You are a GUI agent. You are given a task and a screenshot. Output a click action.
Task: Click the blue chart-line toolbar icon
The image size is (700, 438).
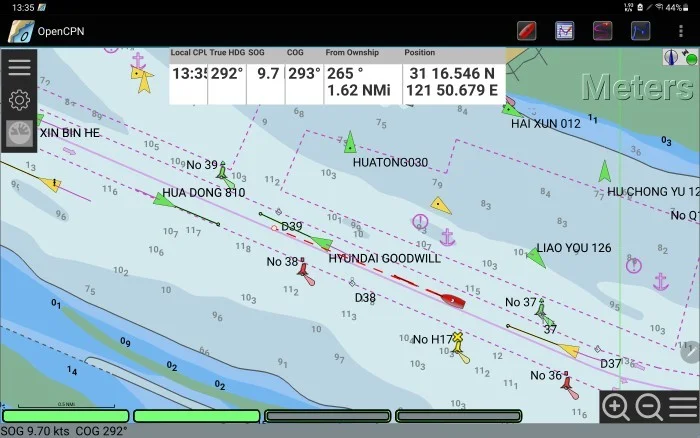(640, 30)
